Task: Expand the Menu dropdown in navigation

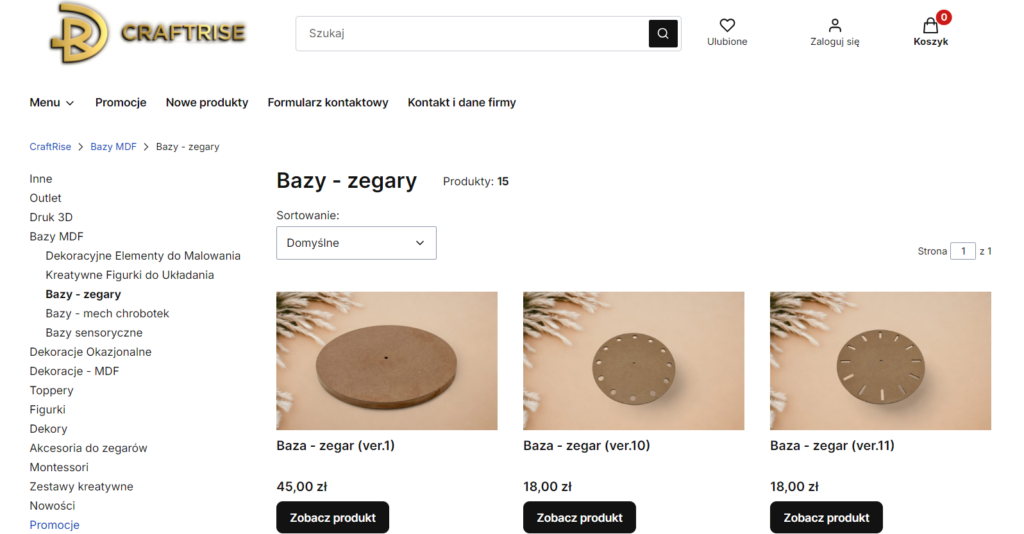Action: (52, 102)
